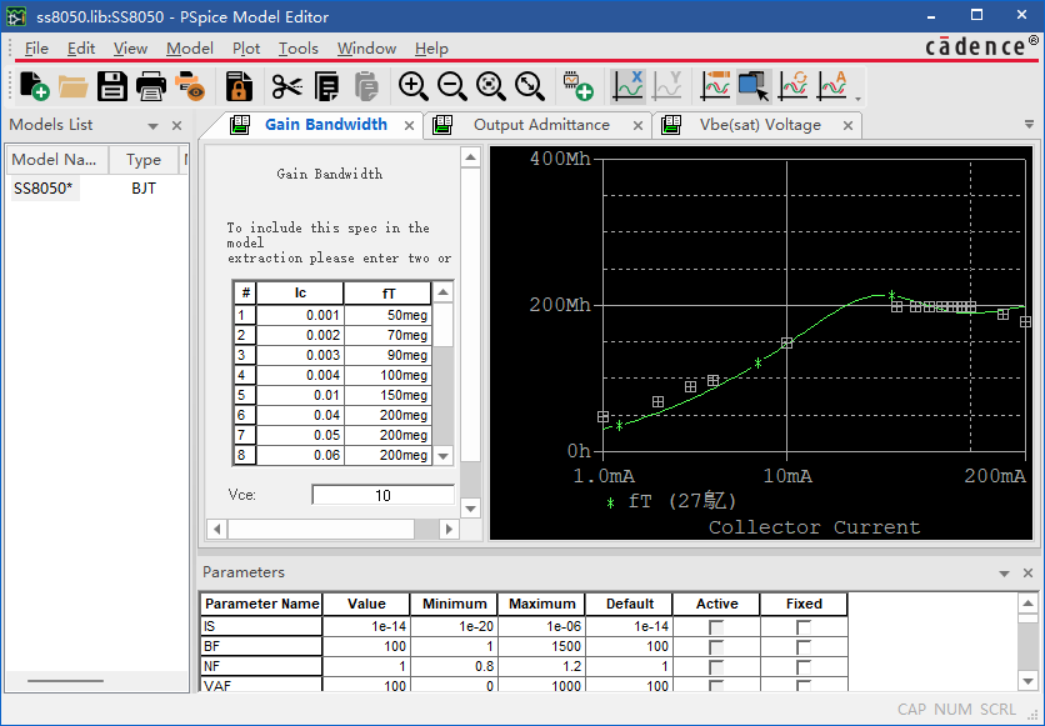Open the Parameters panel dropdown arrow
Image resolution: width=1045 pixels, height=726 pixels.
pyautogui.click(x=1004, y=573)
